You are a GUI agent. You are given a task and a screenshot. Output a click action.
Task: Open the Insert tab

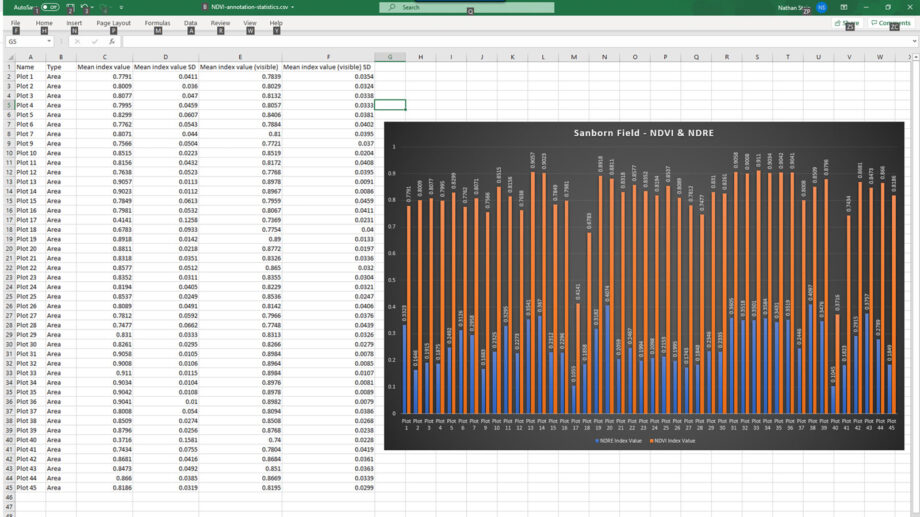(x=74, y=23)
